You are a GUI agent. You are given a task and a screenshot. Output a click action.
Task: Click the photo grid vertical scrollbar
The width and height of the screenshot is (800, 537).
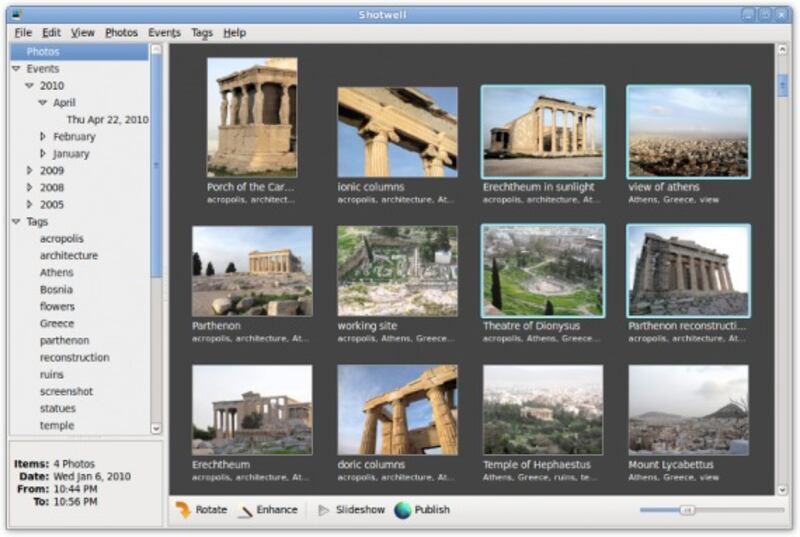pos(782,270)
